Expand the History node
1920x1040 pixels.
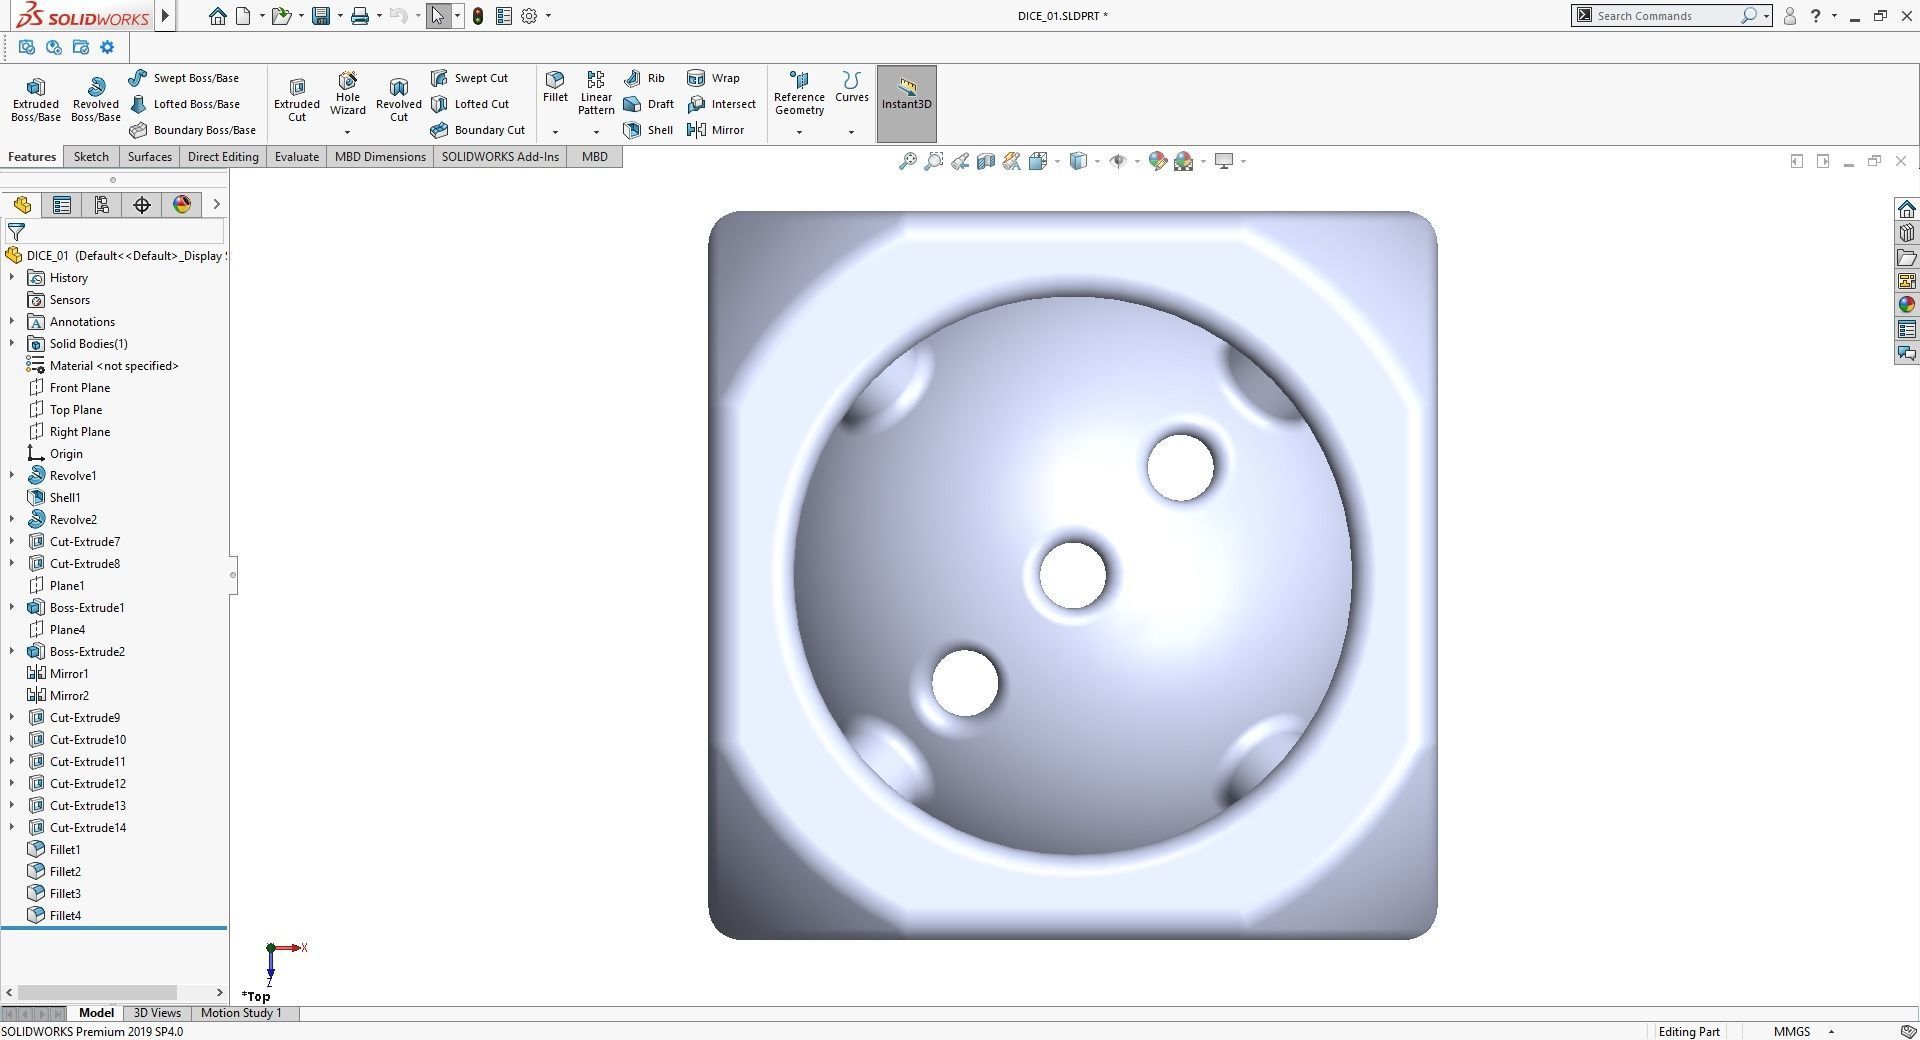tap(12, 277)
